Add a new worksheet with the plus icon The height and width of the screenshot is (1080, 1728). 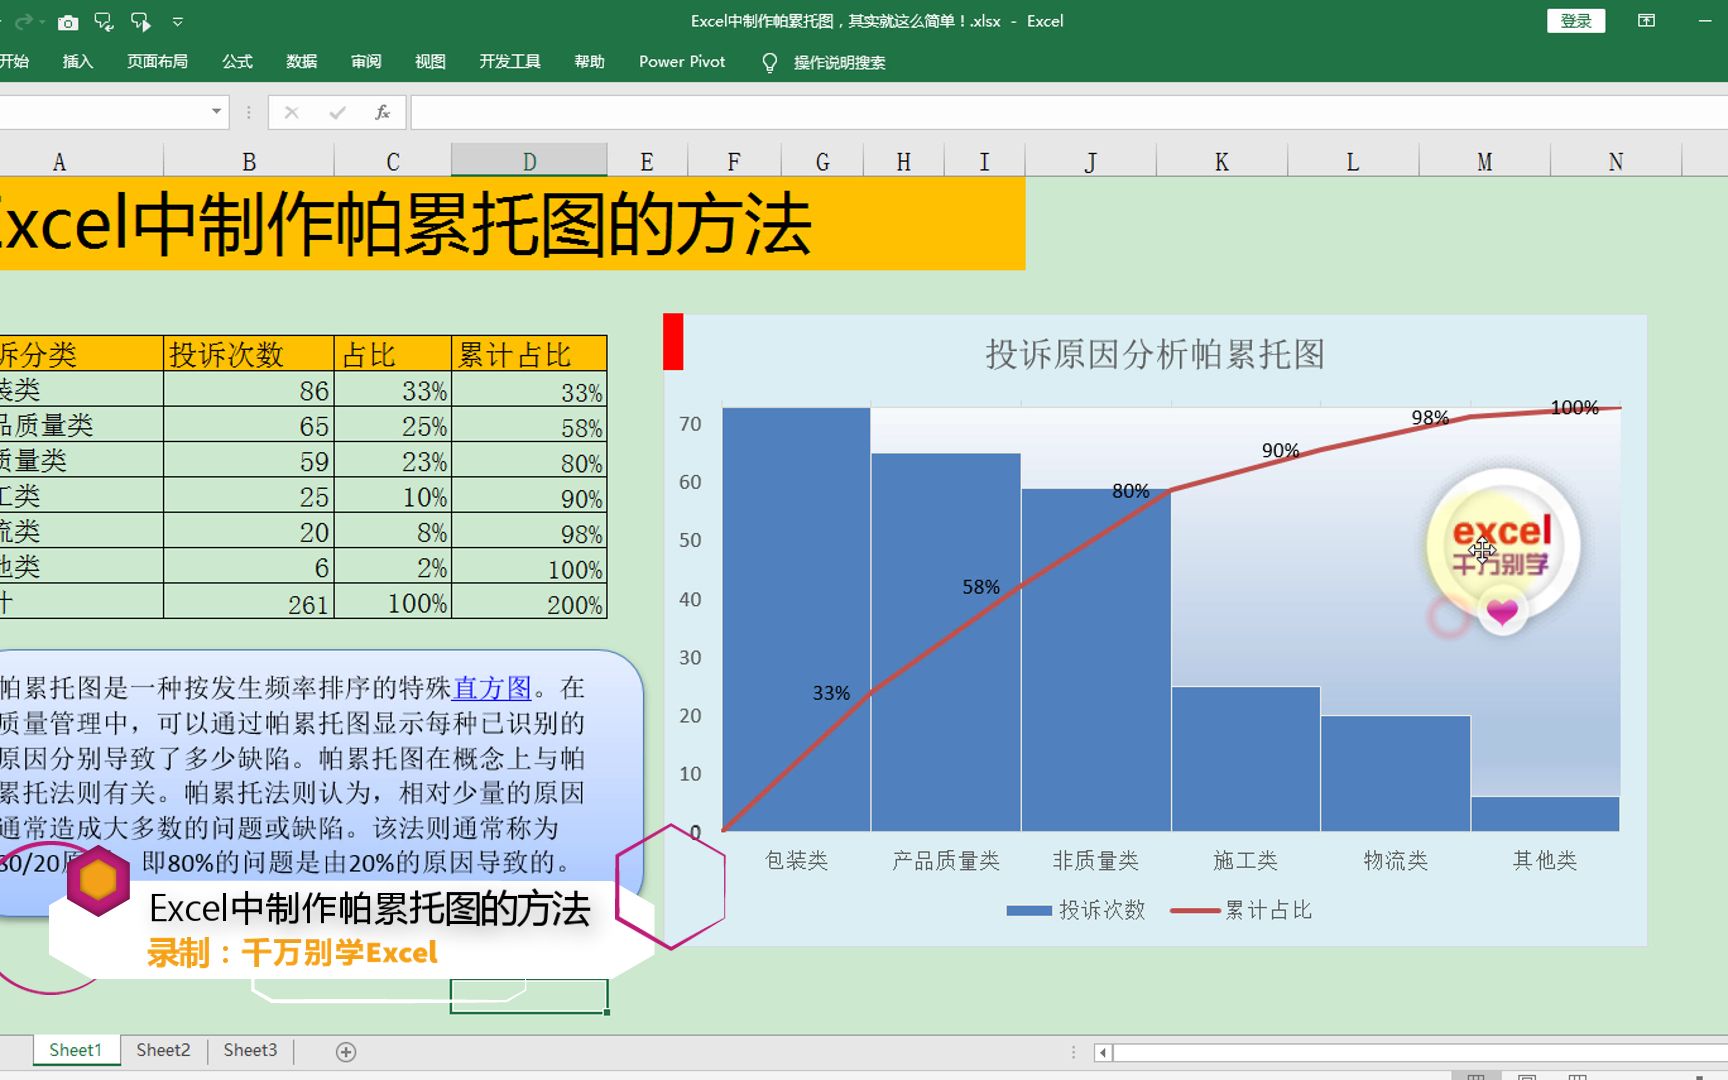coord(345,1051)
